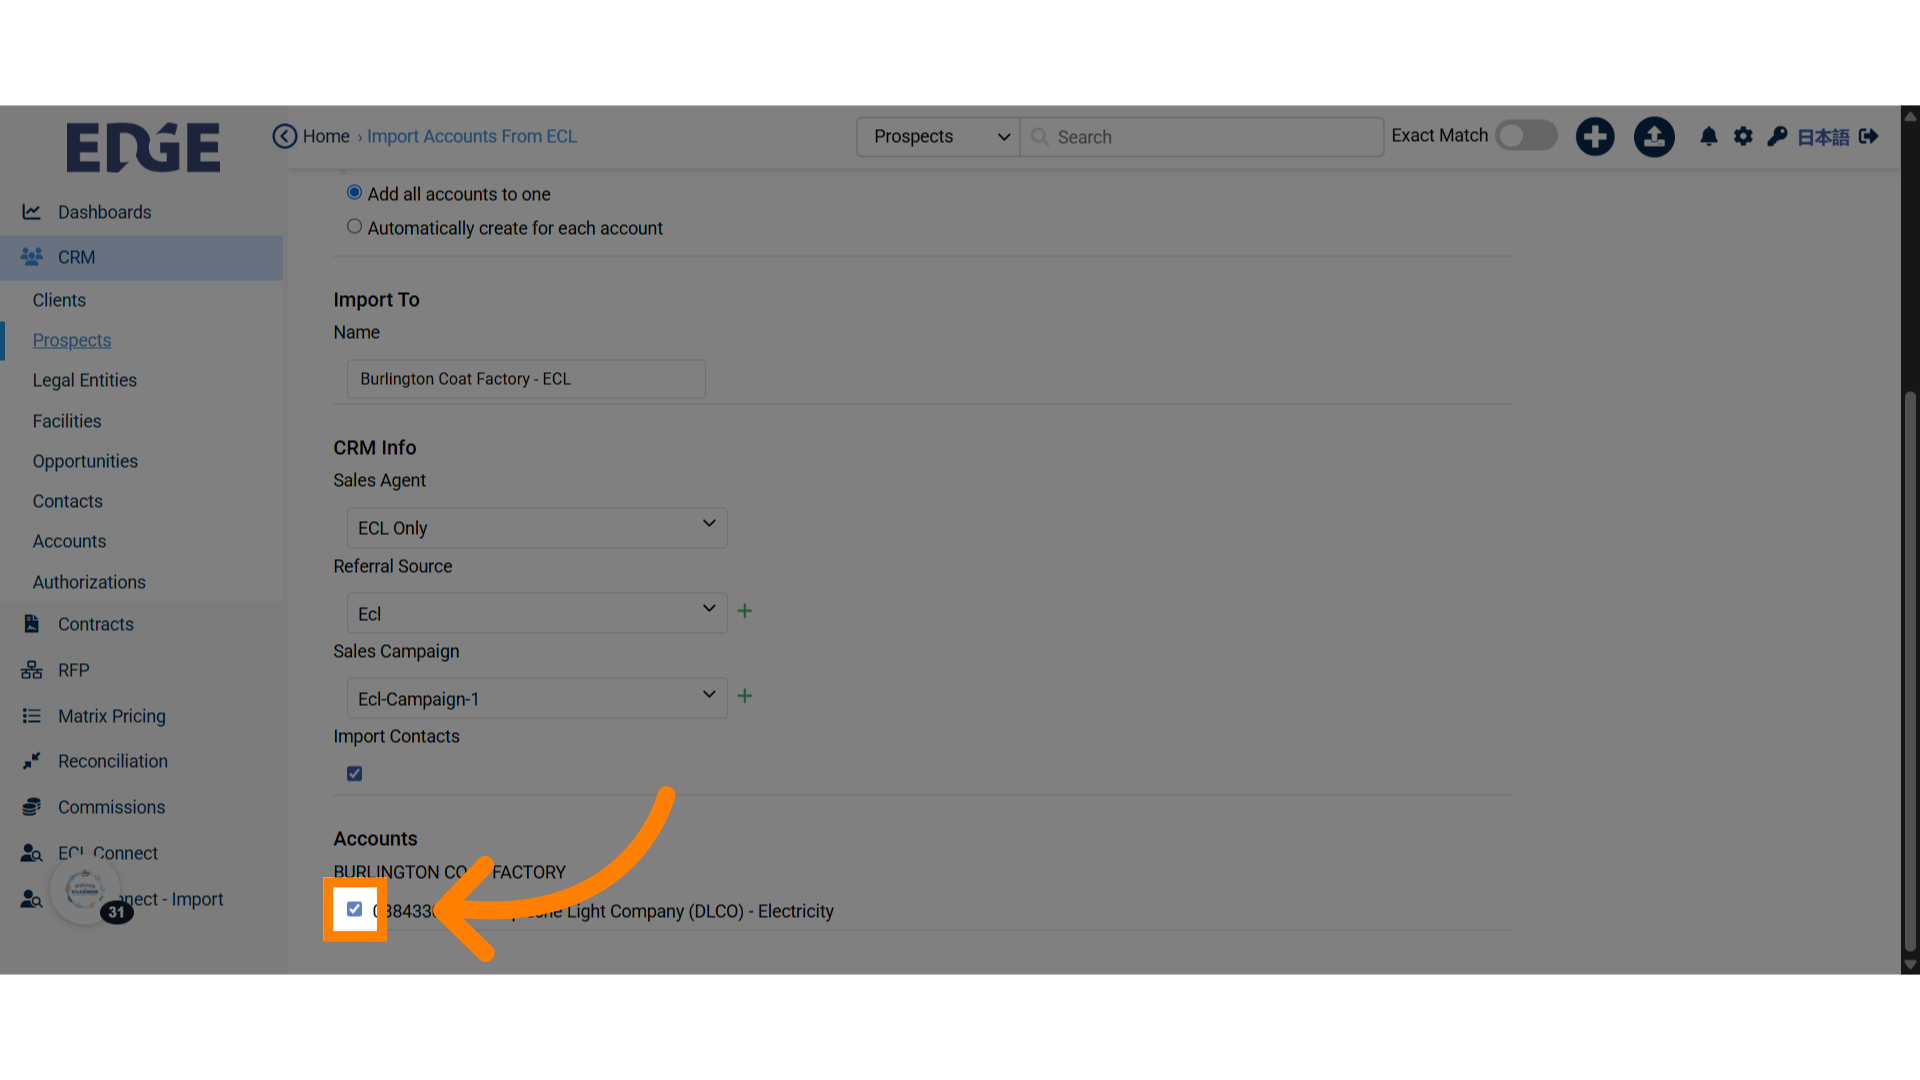Click the RFP network icon

pyautogui.click(x=32, y=670)
